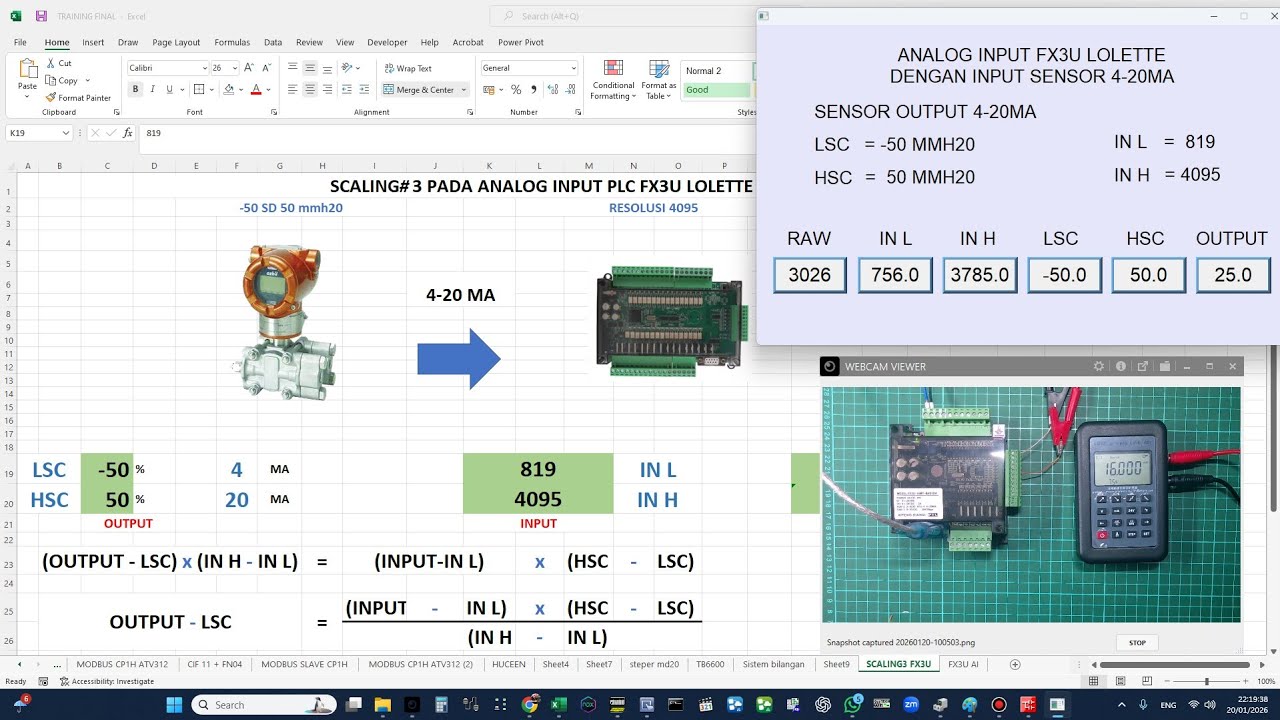The height and width of the screenshot is (720, 1280).
Task: Open the Windows Start button
Action: [x=175, y=705]
